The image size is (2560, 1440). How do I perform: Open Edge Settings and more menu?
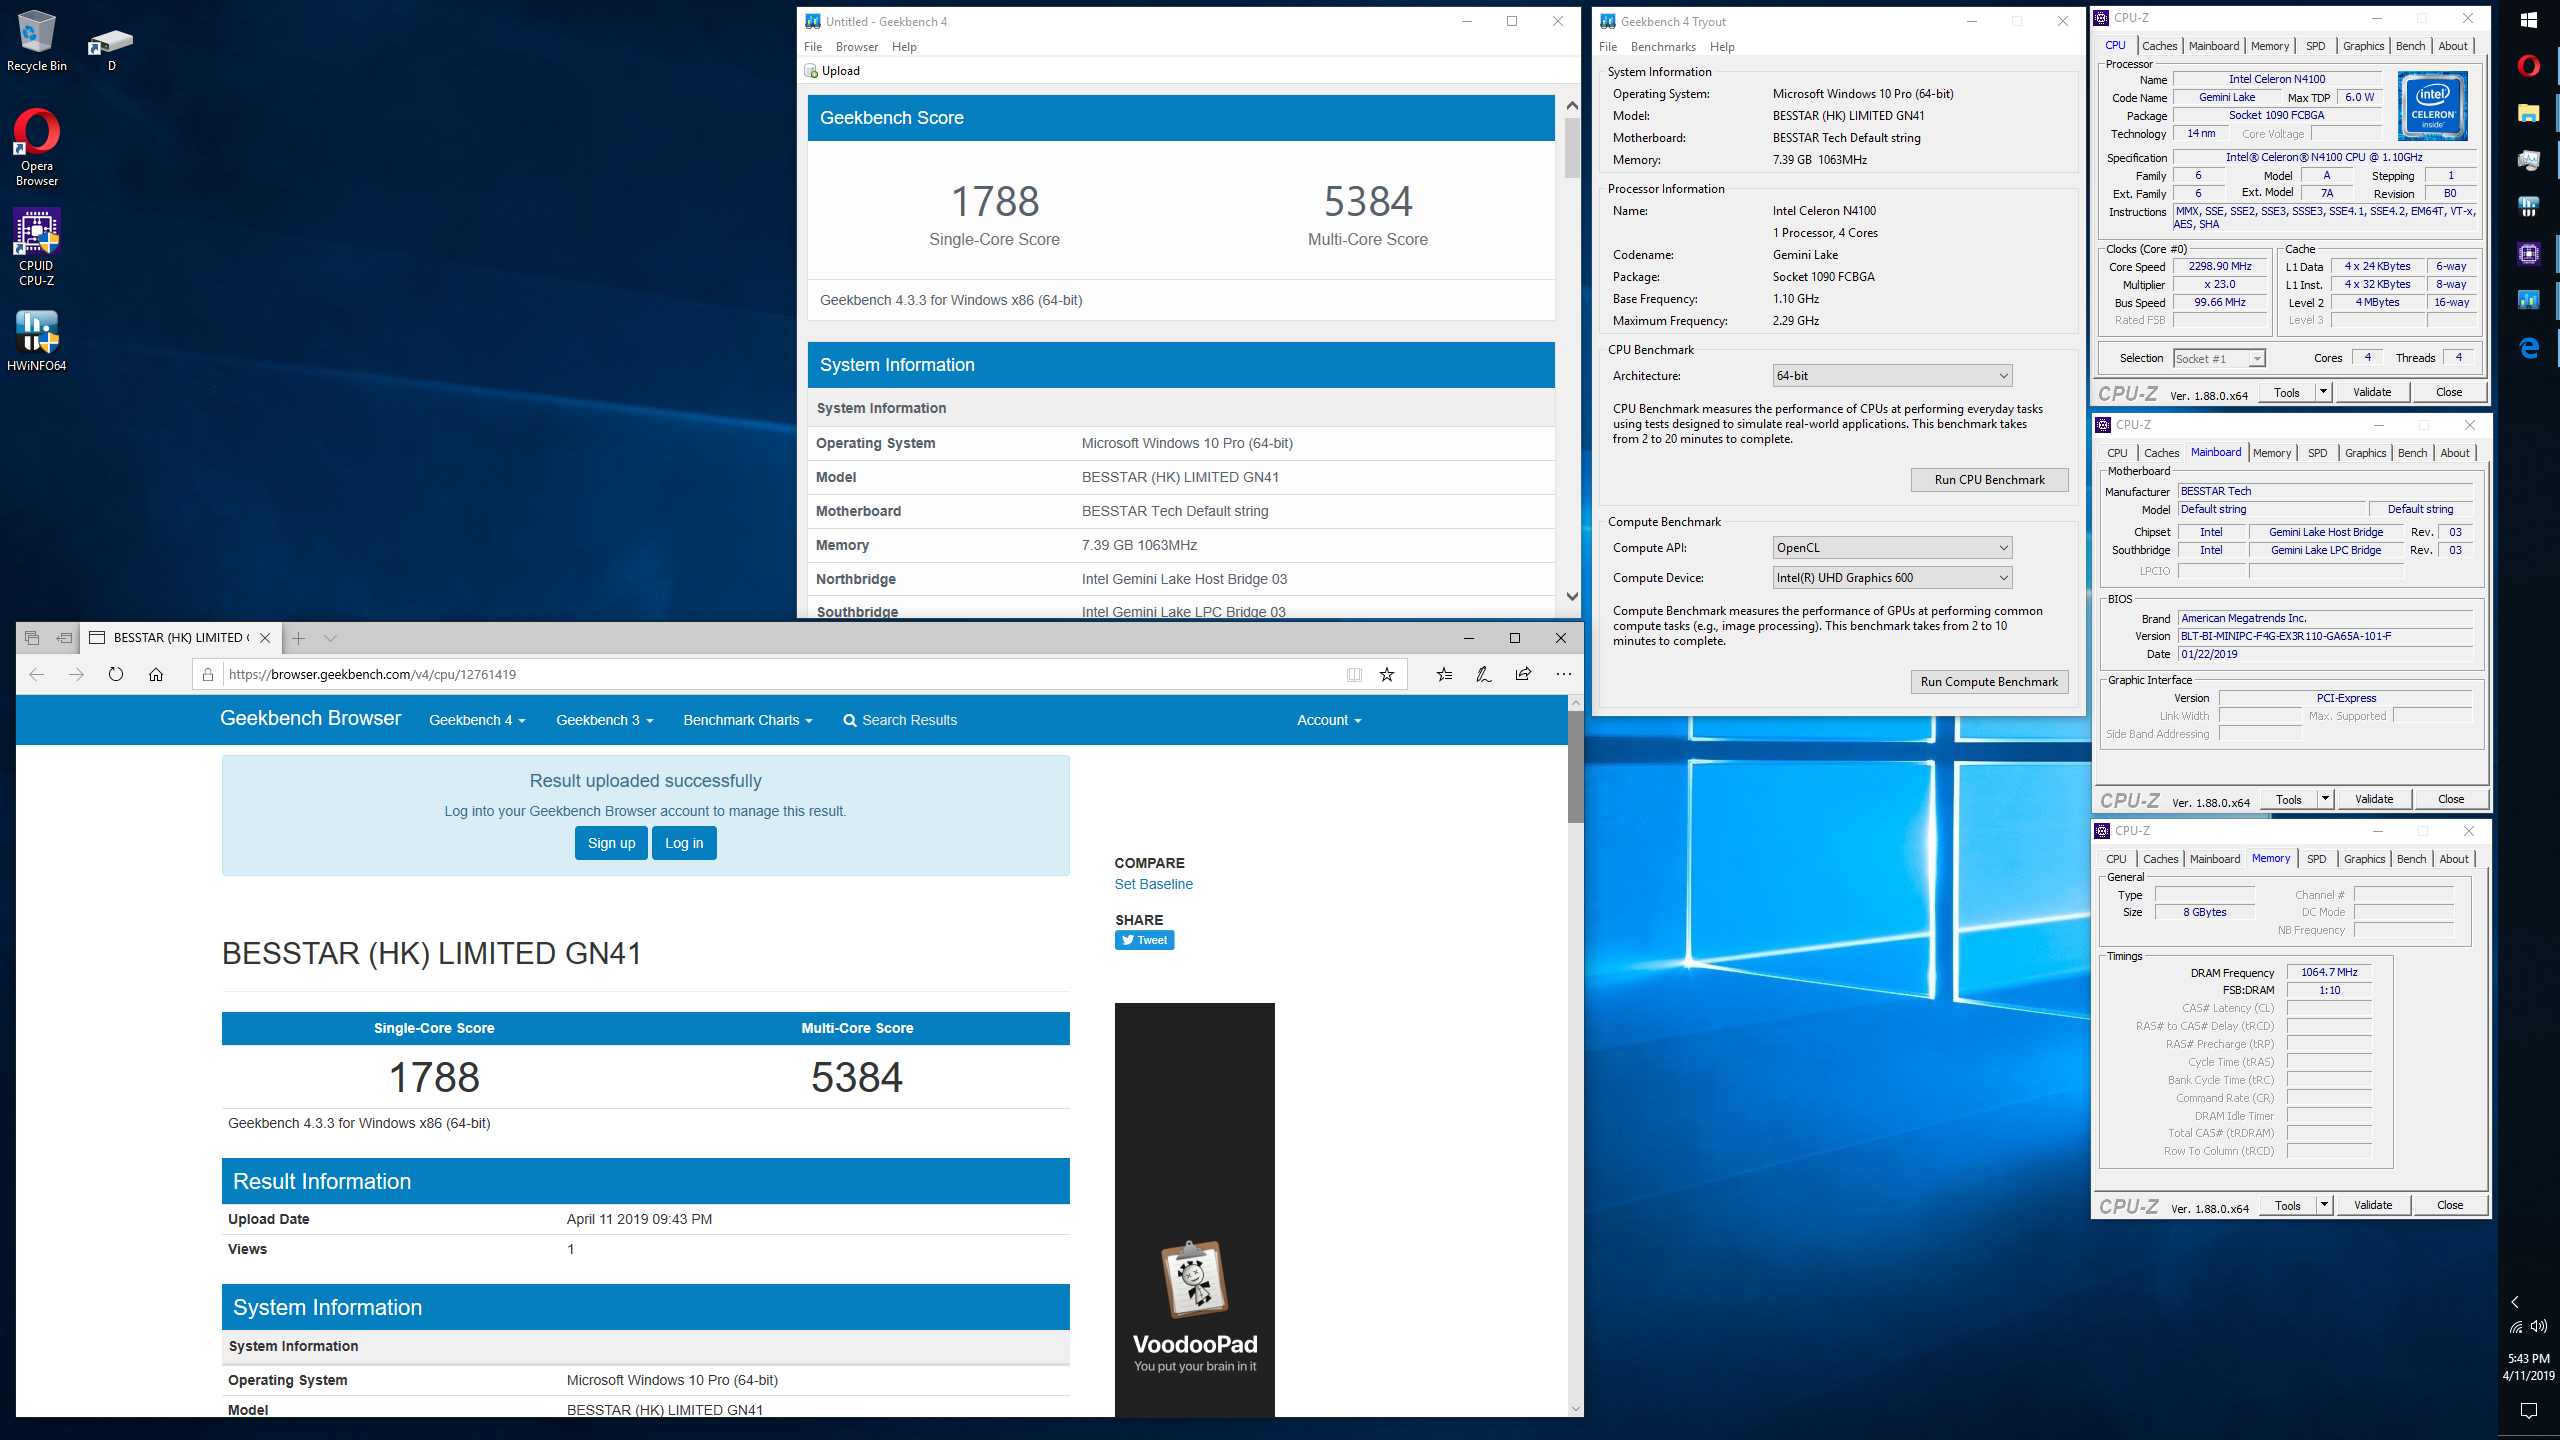point(1563,674)
